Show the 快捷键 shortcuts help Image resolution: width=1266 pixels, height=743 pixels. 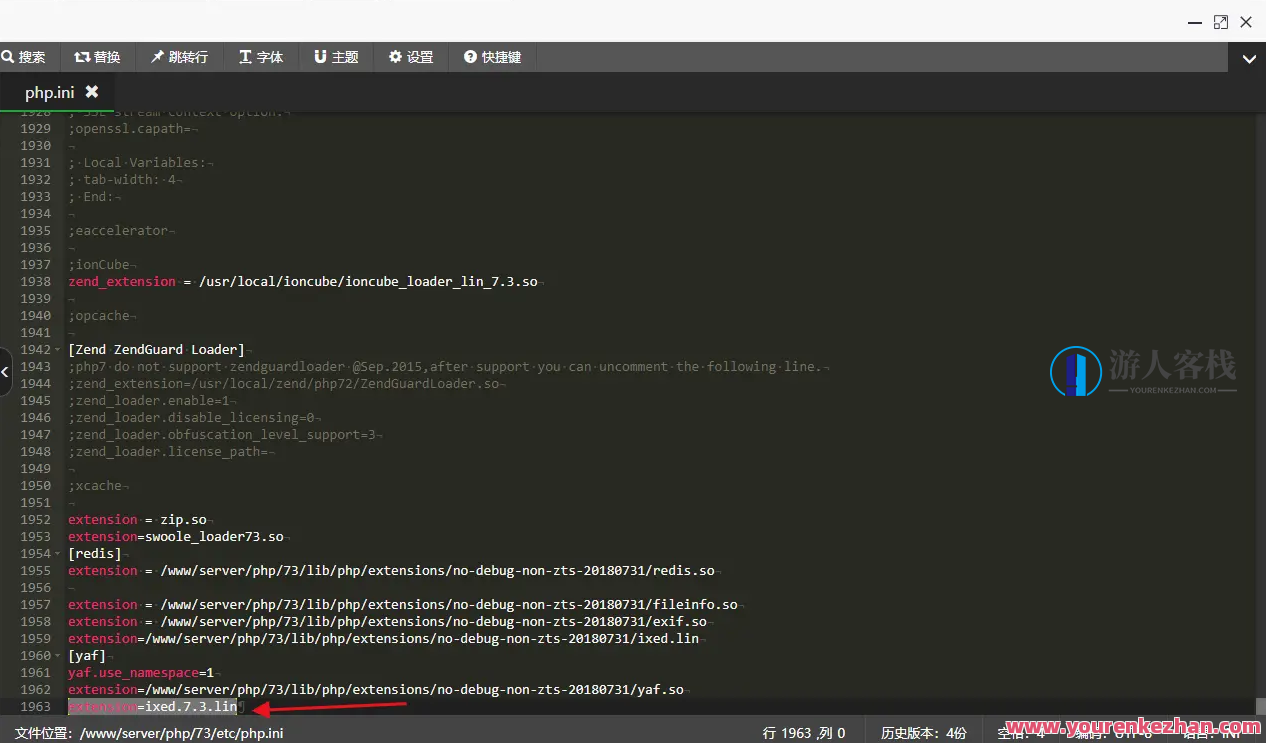click(x=493, y=57)
